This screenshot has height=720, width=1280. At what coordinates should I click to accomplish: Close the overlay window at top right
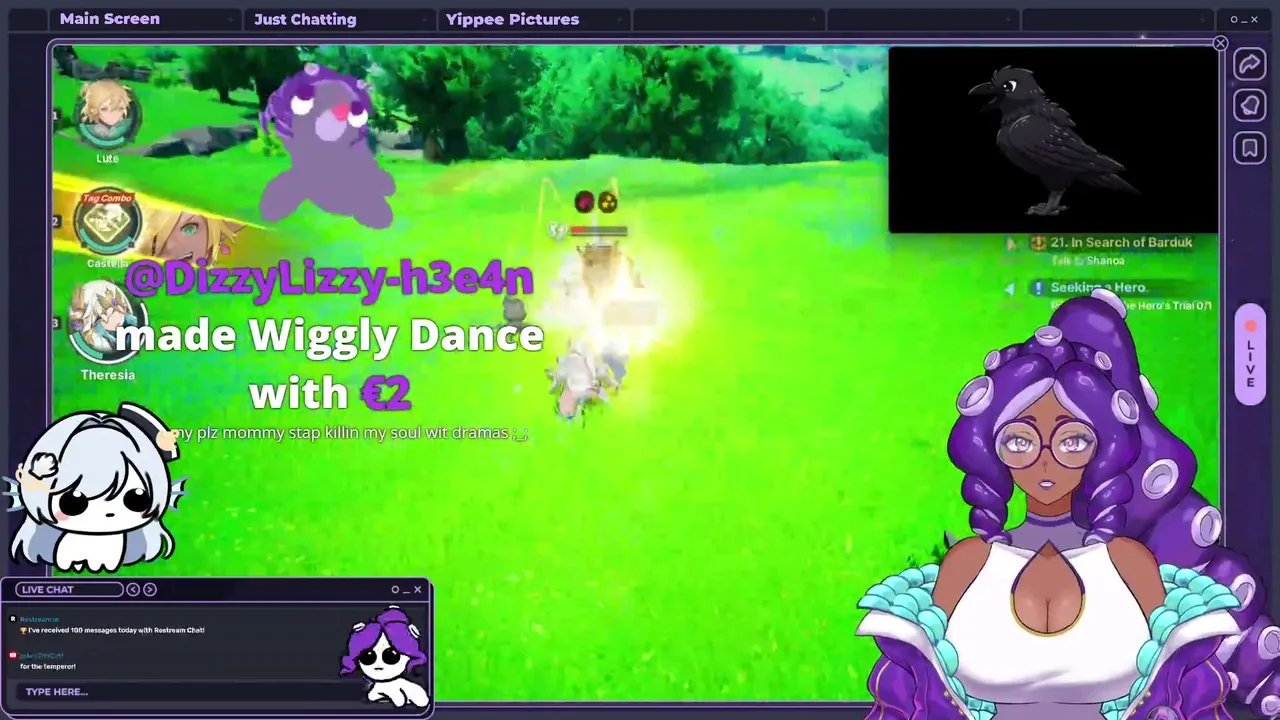[1254, 19]
